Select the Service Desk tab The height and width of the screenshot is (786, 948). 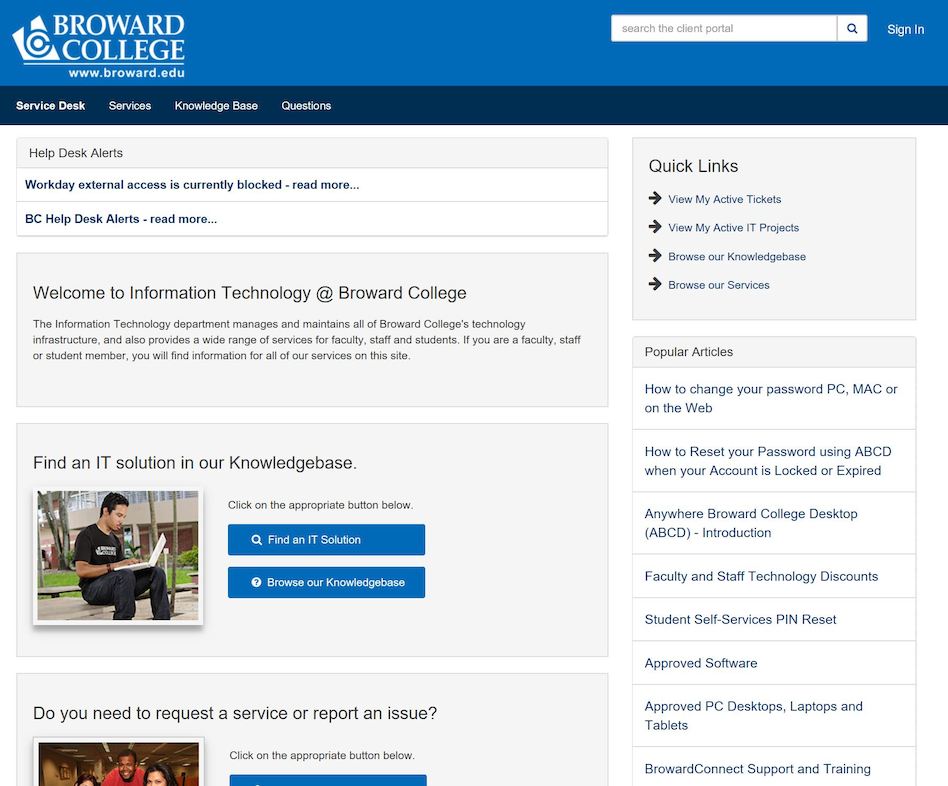[51, 105]
